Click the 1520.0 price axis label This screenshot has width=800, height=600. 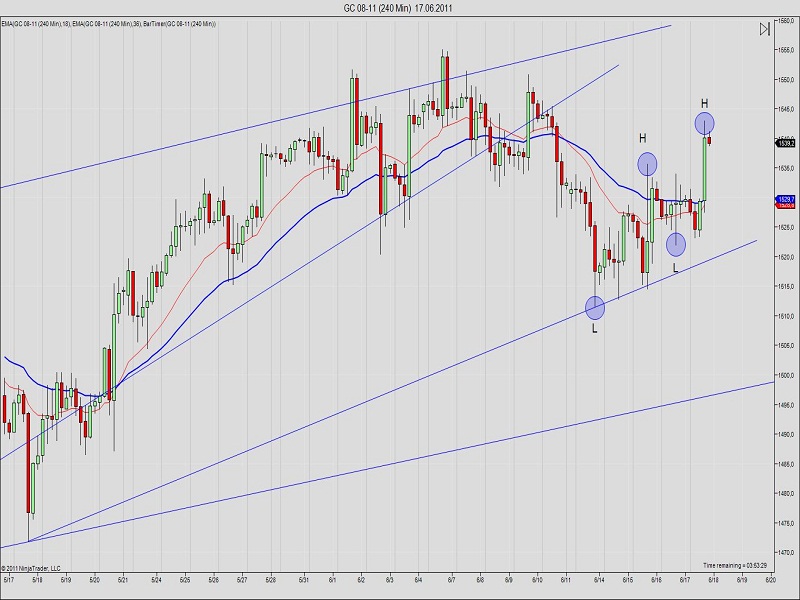click(786, 257)
